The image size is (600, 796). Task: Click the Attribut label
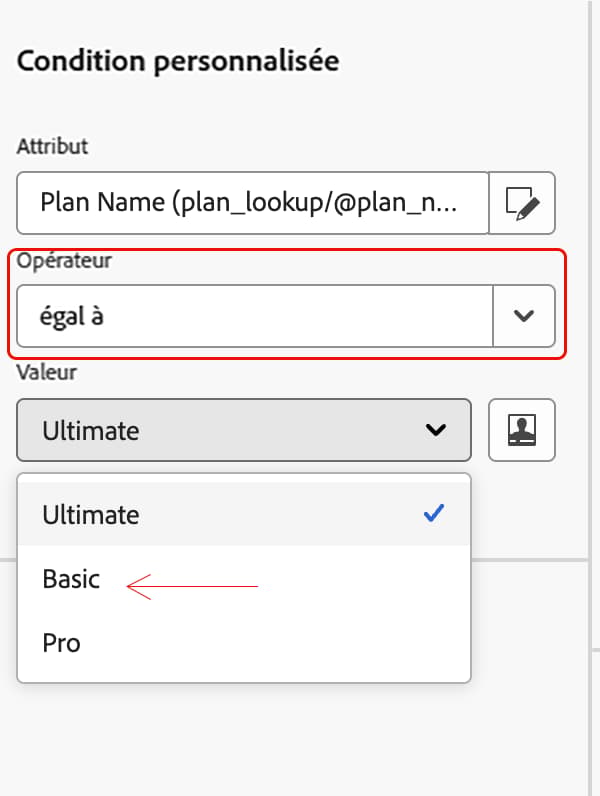(52, 146)
